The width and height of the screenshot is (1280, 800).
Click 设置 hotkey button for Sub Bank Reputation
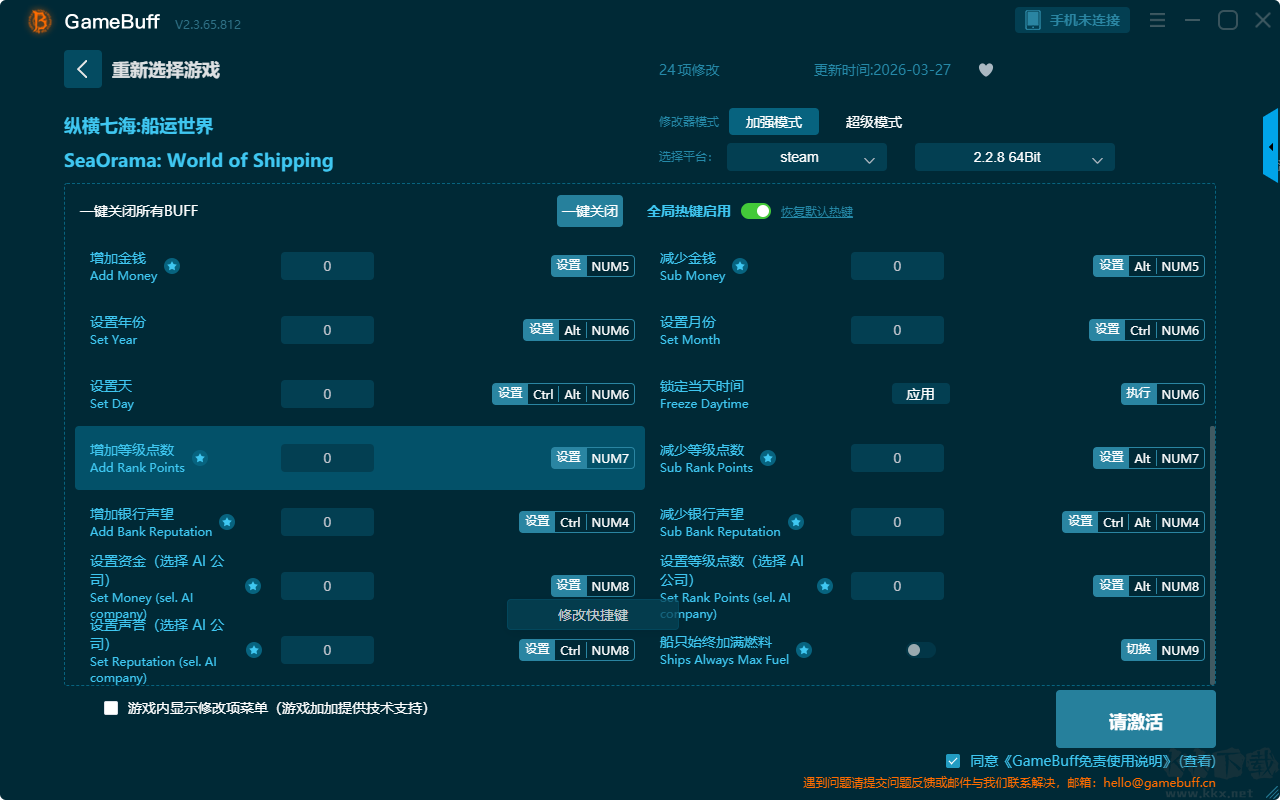[x=1080, y=522]
